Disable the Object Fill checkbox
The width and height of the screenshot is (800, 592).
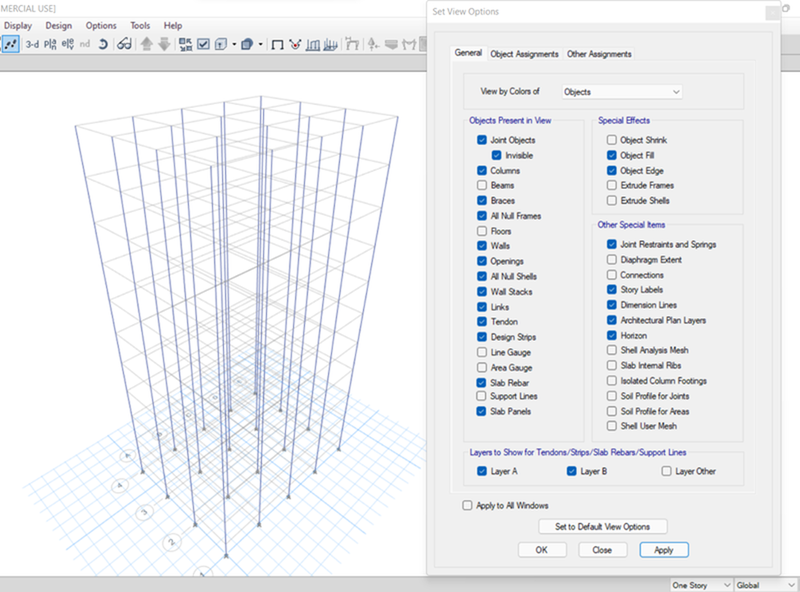612,155
